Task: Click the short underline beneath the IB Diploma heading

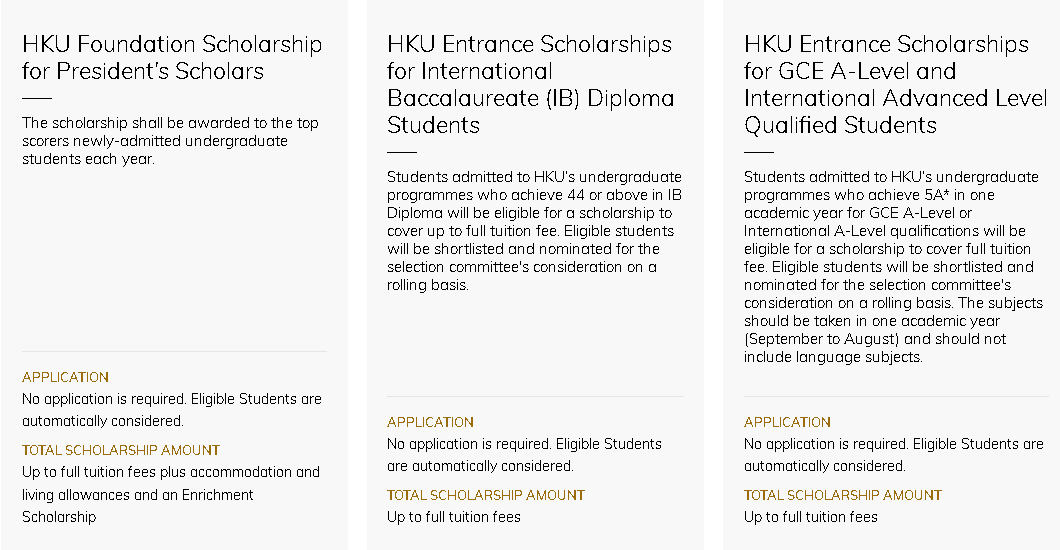Action: (402, 153)
